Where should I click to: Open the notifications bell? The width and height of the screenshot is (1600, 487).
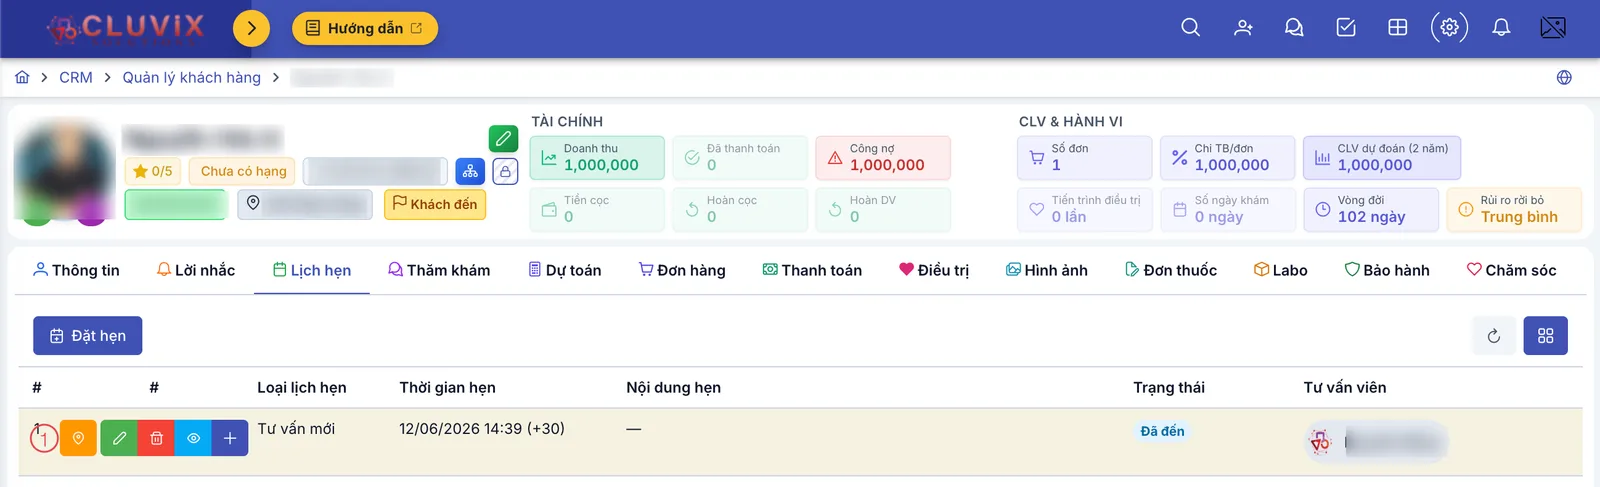pos(1501,28)
